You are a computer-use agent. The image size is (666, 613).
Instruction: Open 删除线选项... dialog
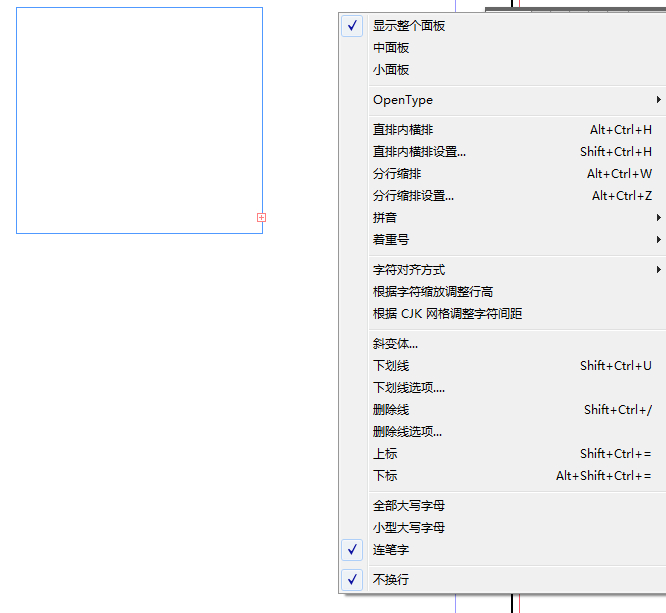click(503, 432)
